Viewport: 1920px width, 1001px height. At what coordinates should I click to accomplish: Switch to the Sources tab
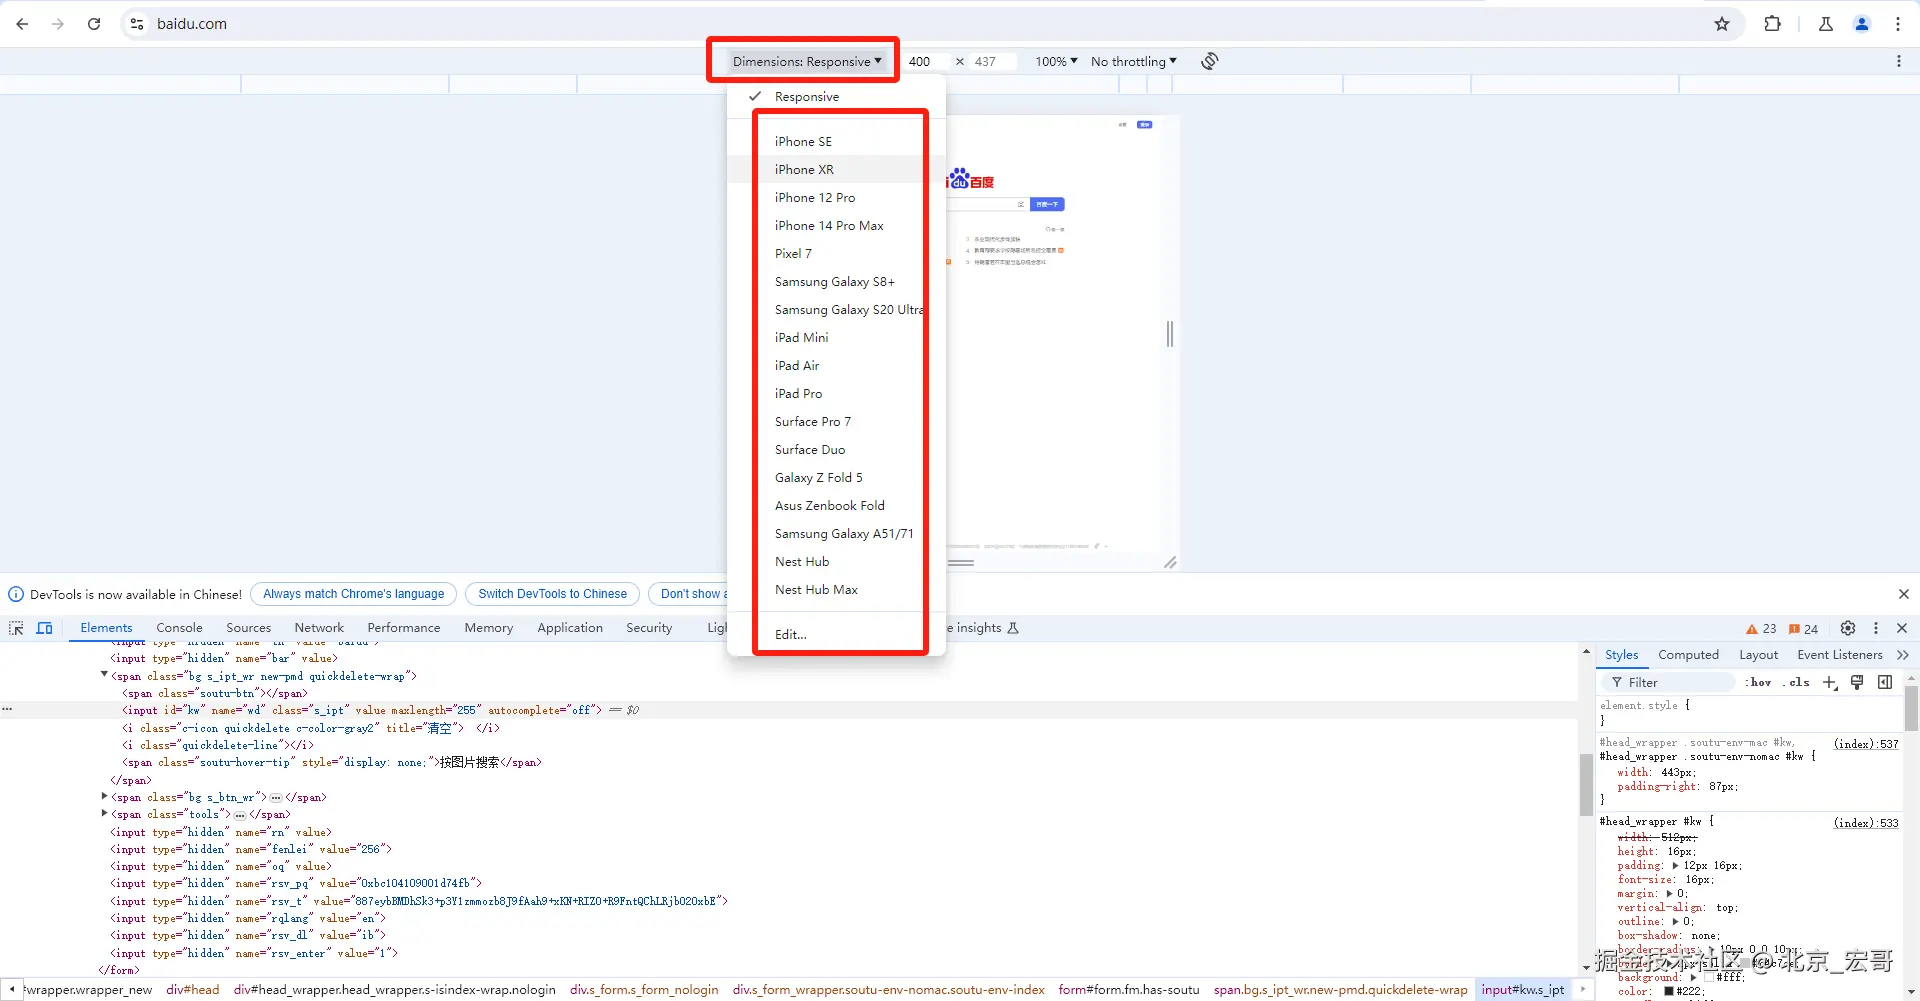[x=249, y=628]
